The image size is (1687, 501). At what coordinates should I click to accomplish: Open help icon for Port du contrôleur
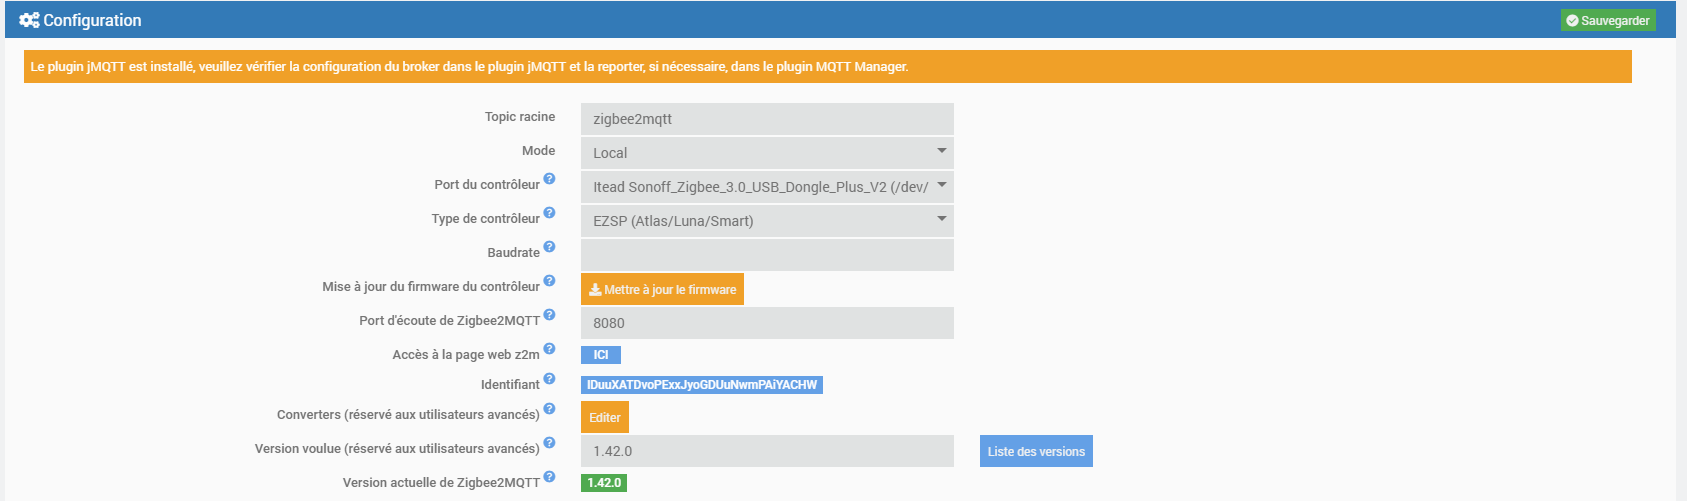[549, 179]
